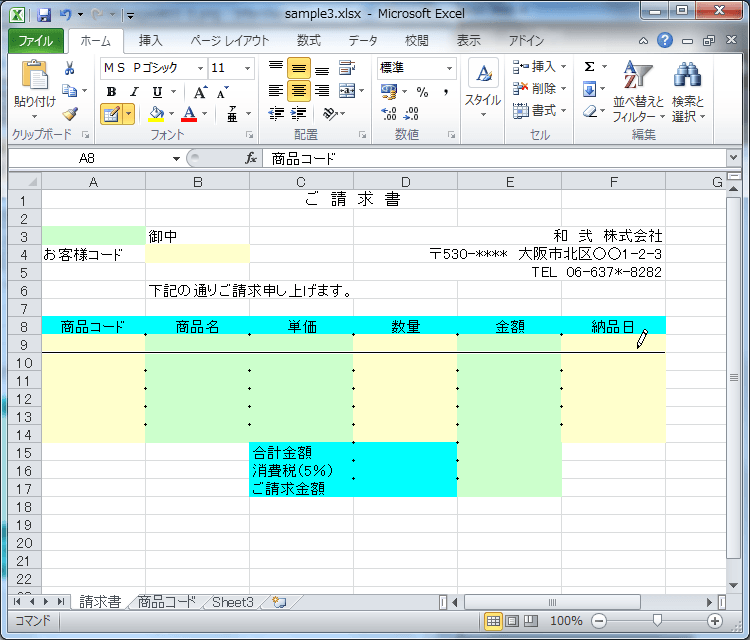Expand font color dropdown arrow
This screenshot has height=640, width=750.
click(x=204, y=114)
